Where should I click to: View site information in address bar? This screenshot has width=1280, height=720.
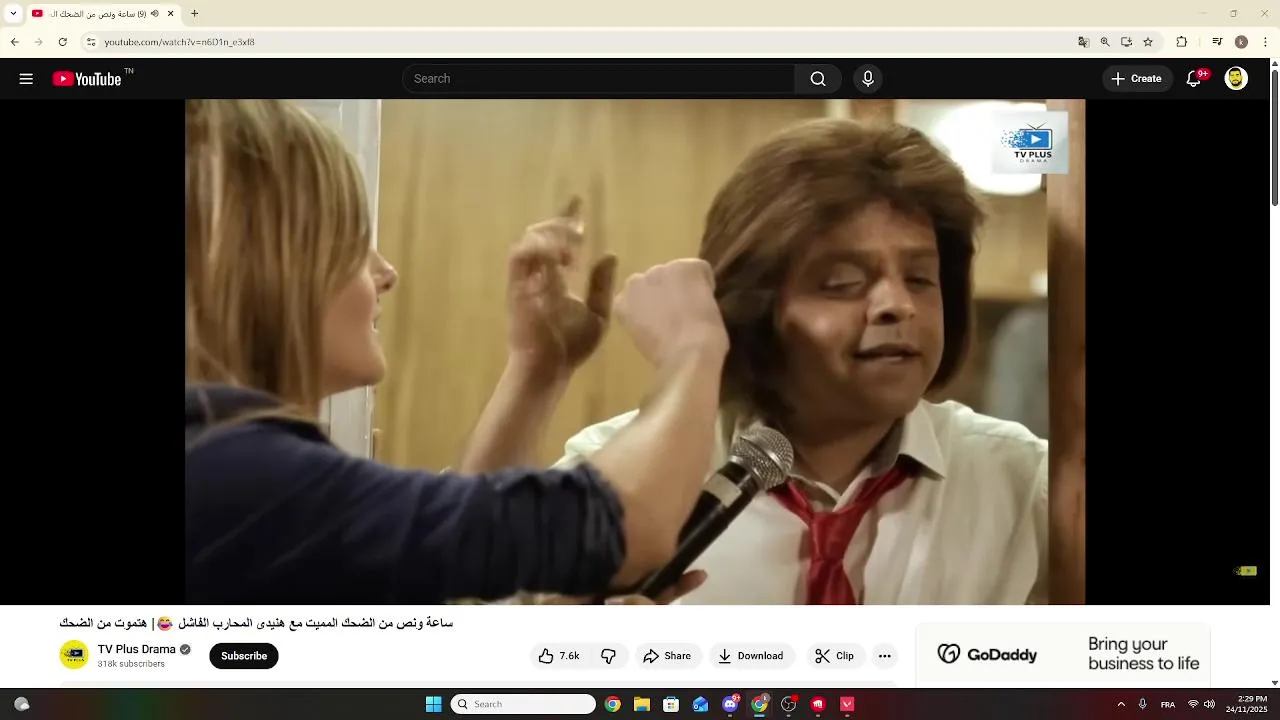(91, 42)
